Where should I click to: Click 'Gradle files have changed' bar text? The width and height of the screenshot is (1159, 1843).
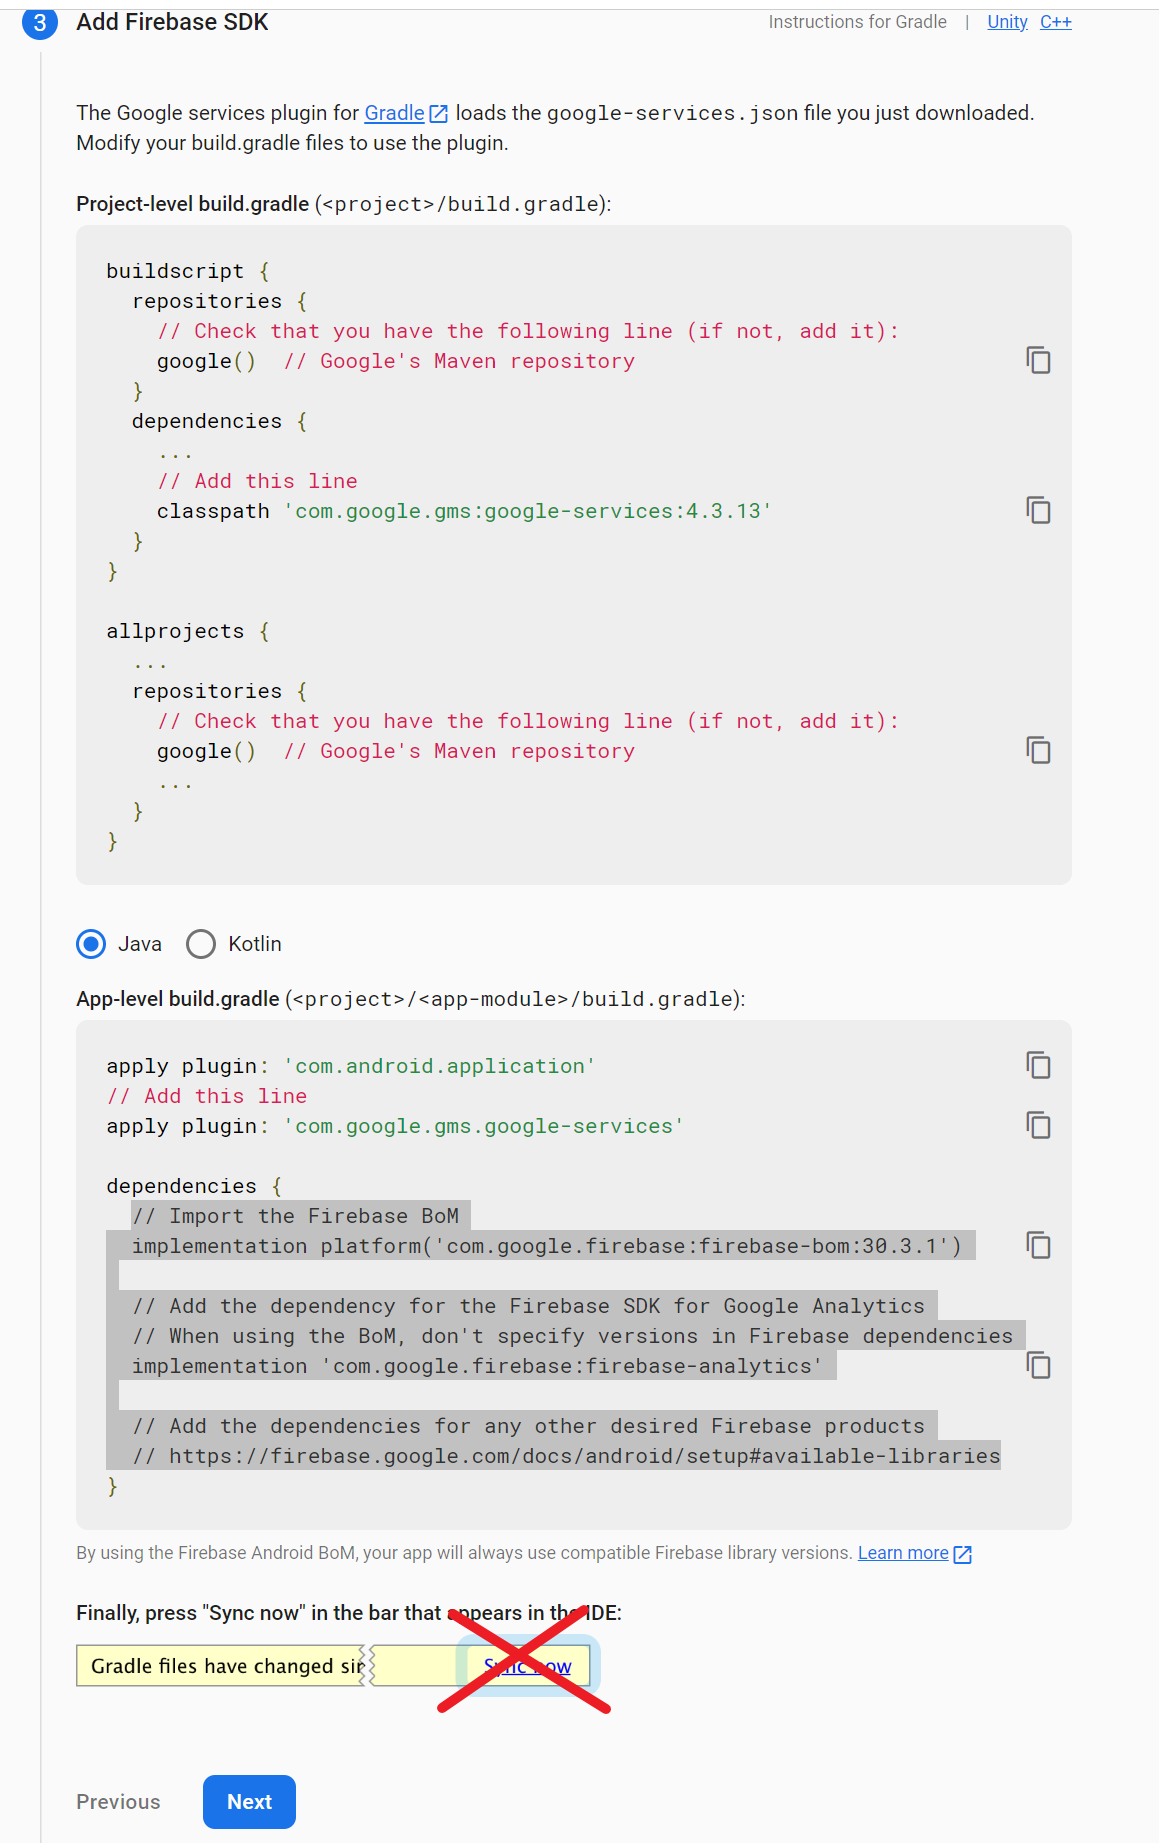227,1666
